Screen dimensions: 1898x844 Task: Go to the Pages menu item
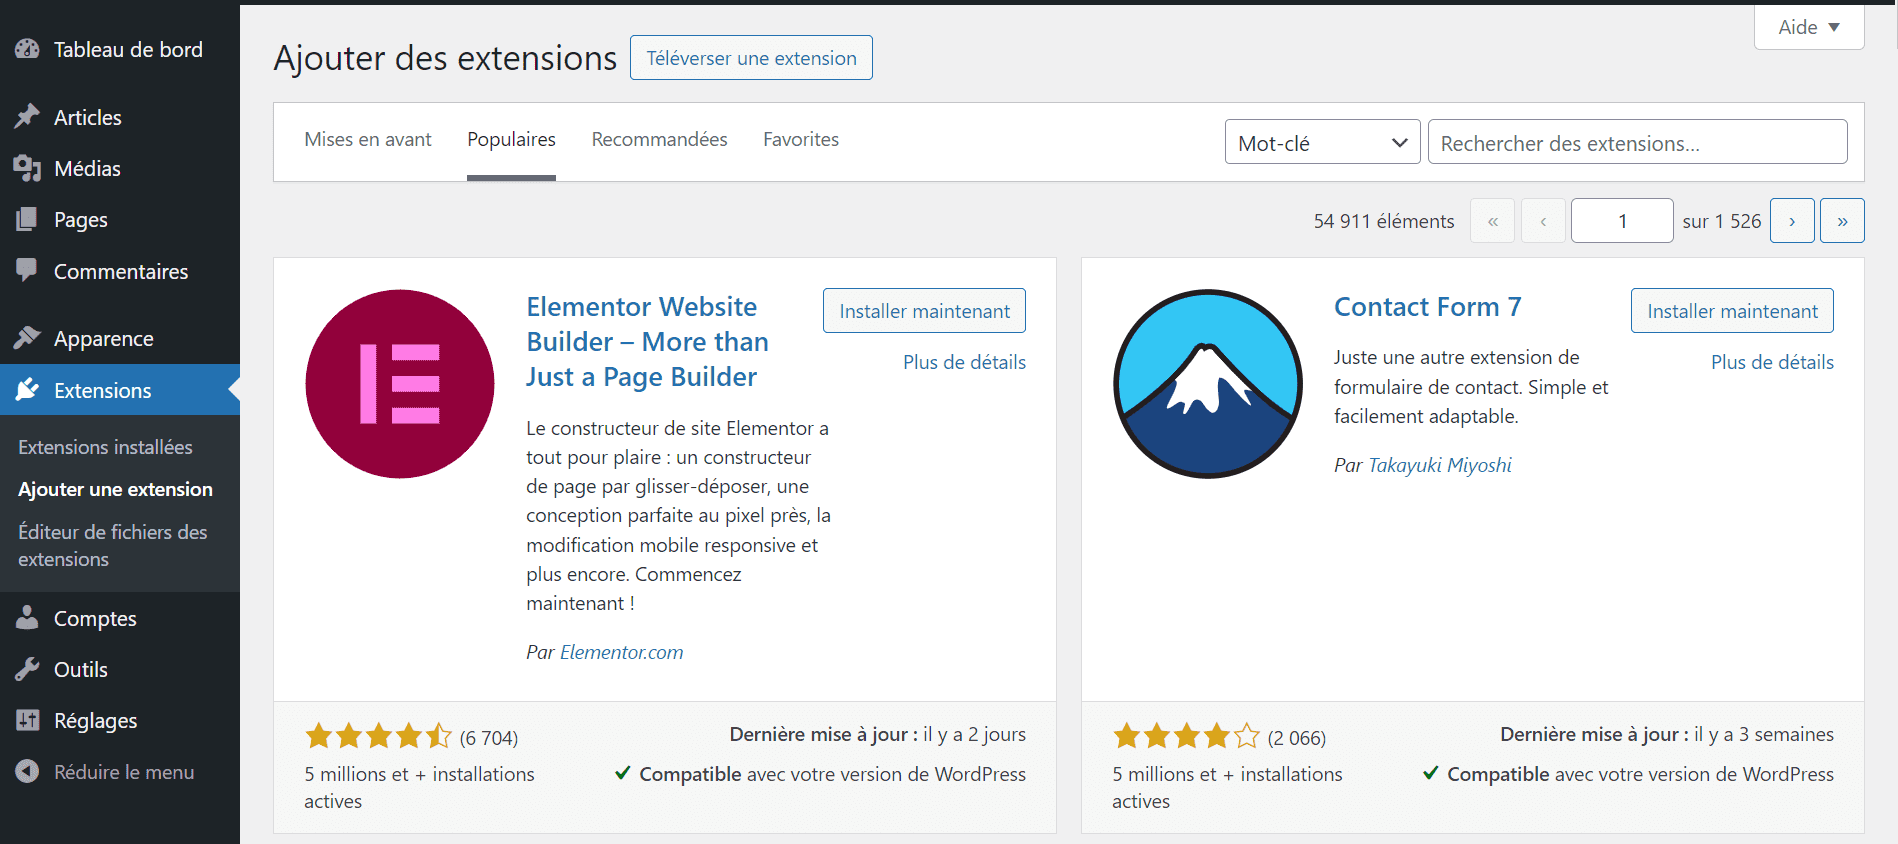pos(120,219)
